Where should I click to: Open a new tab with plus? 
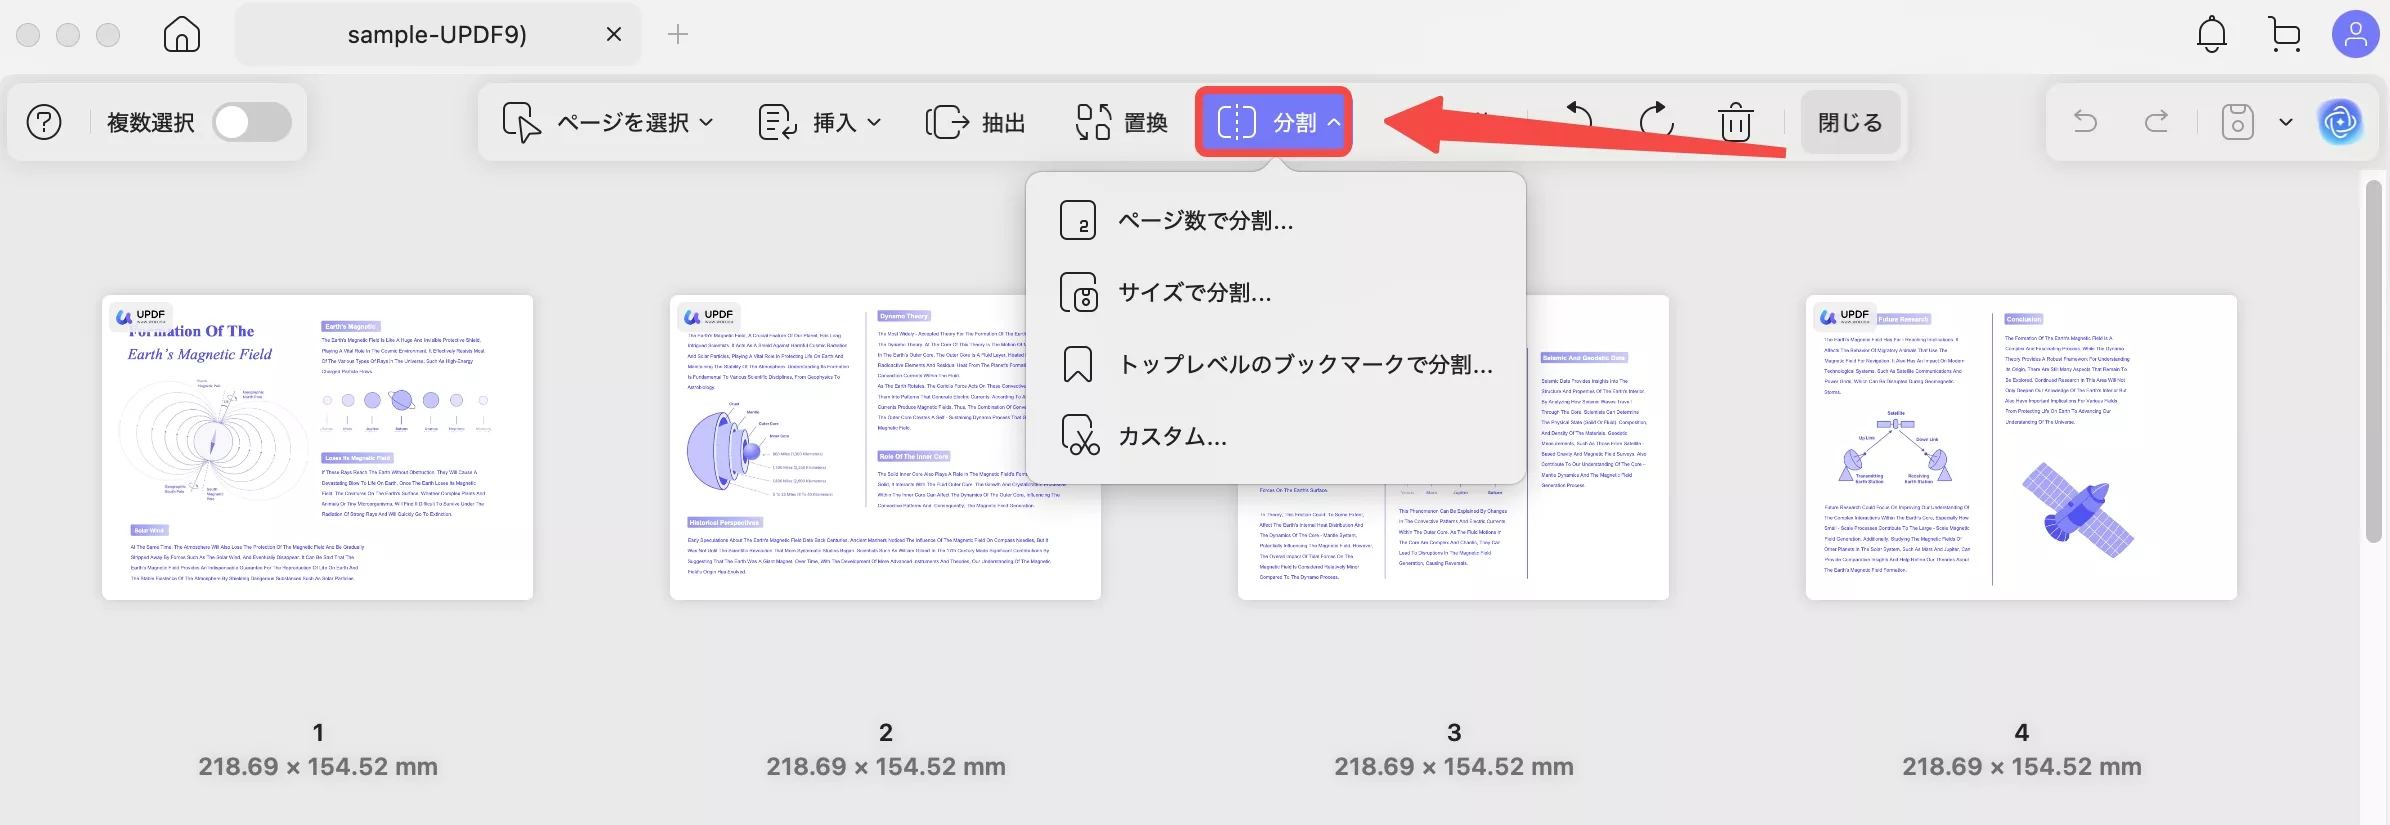pyautogui.click(x=678, y=35)
